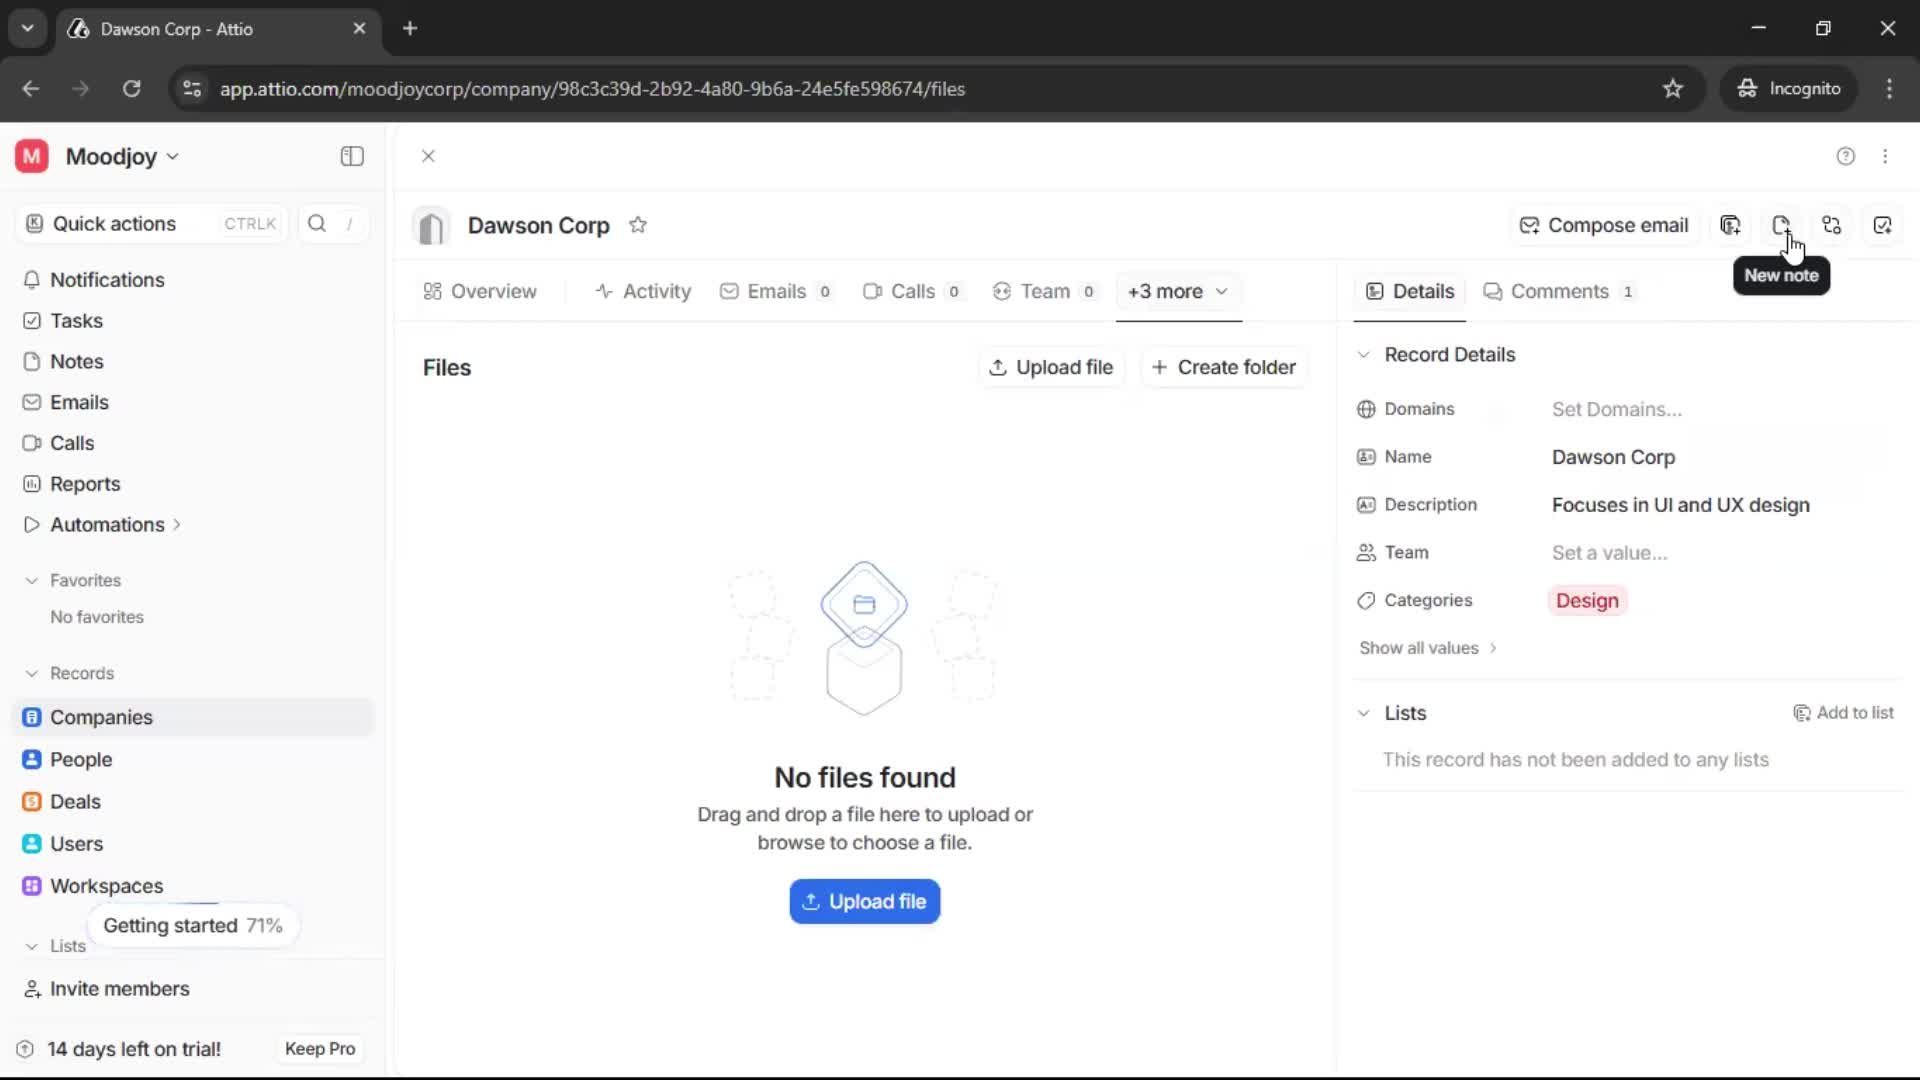This screenshot has width=1920, height=1080.
Task: Open the help icon near top right
Action: 1845,156
